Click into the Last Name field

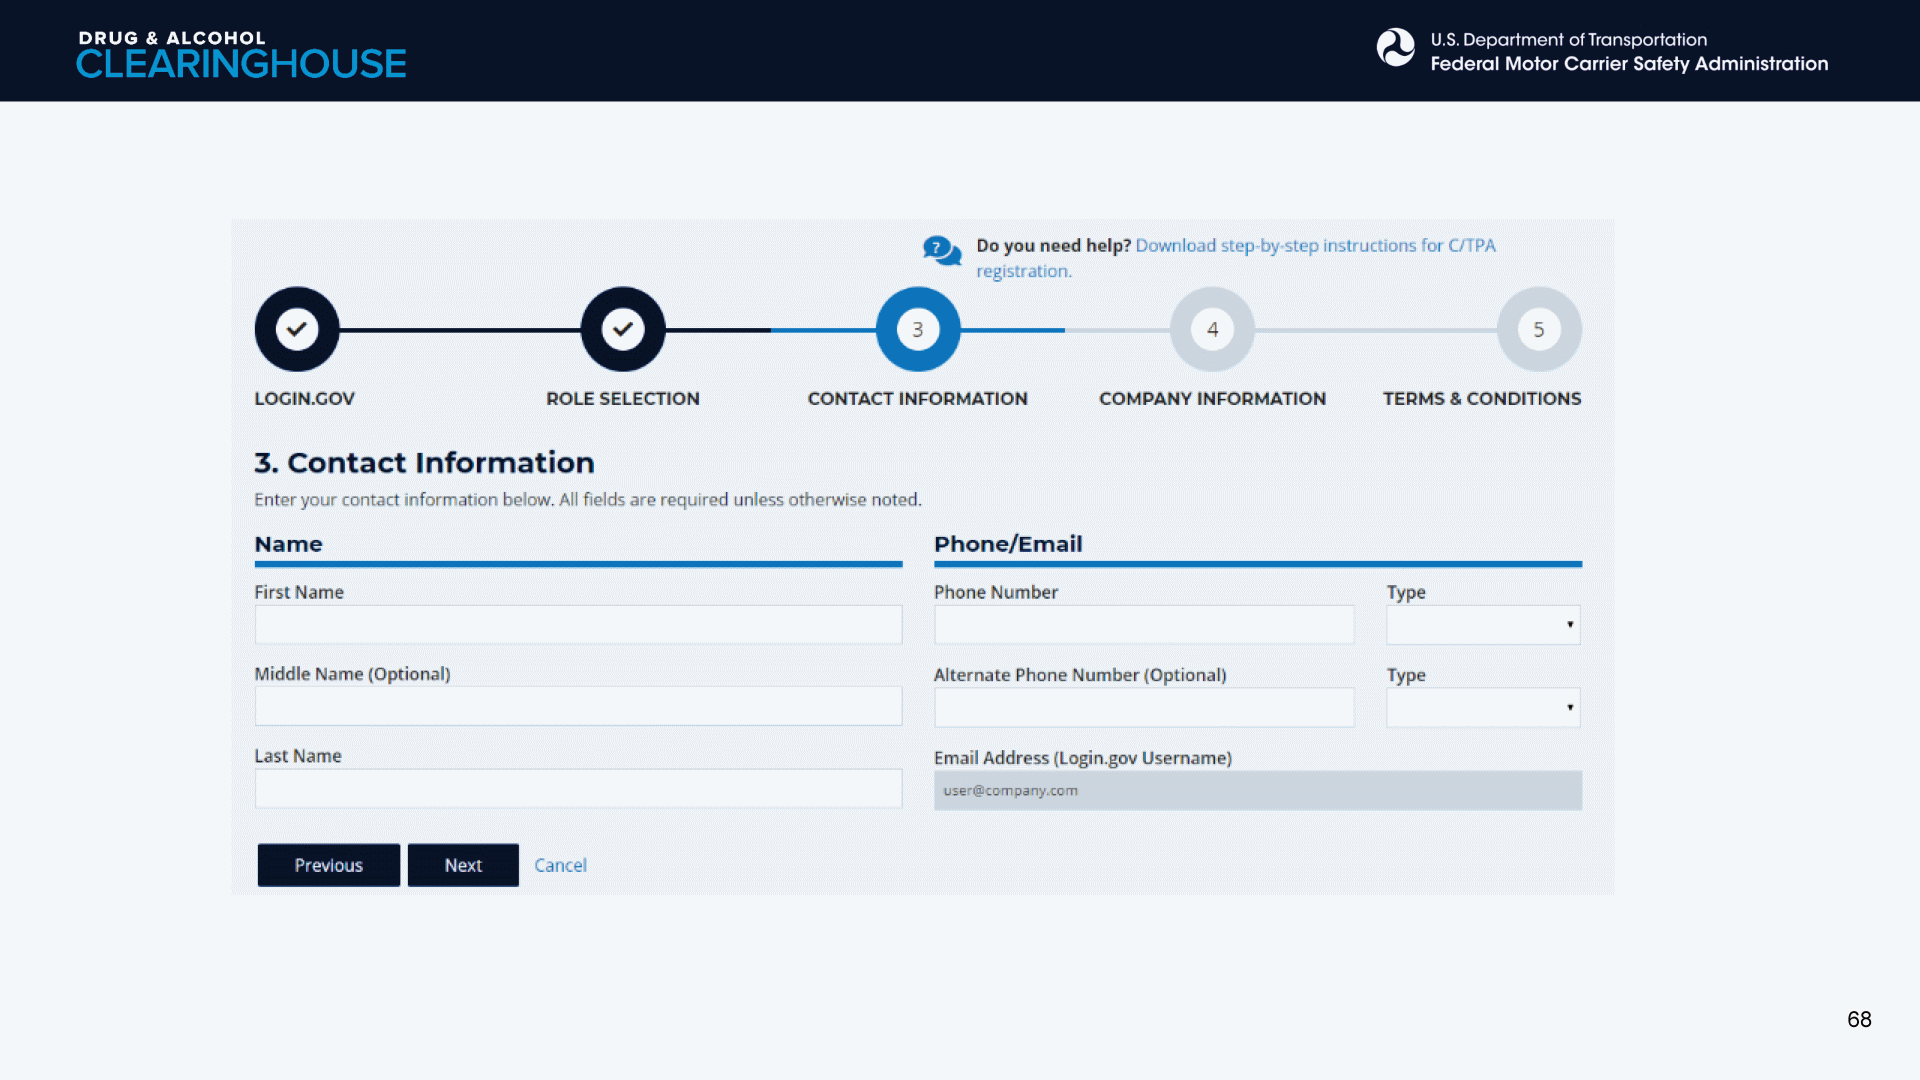(578, 789)
